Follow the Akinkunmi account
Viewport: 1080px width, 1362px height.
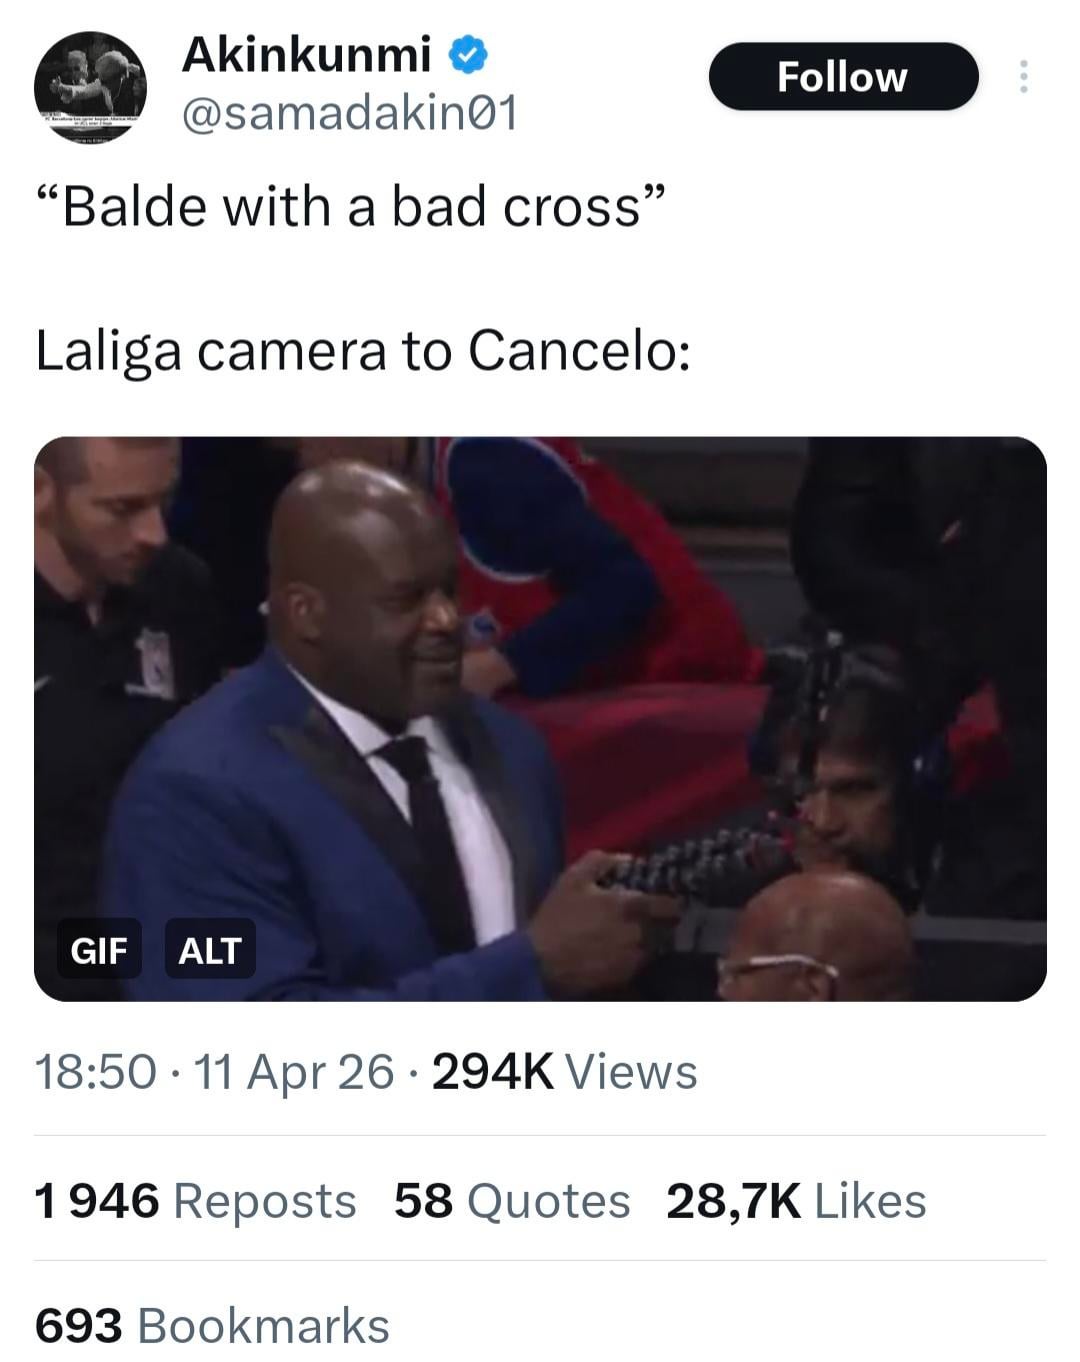point(843,77)
